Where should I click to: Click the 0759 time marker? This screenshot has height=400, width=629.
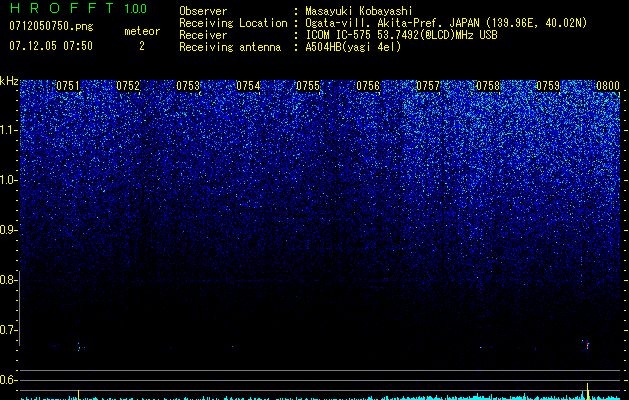(x=548, y=86)
